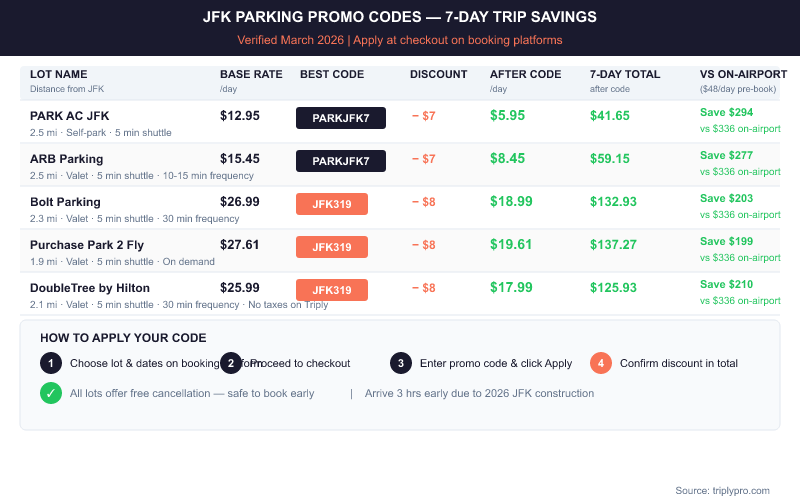
Task: Click the step 3 number circle
Action: click(x=401, y=363)
